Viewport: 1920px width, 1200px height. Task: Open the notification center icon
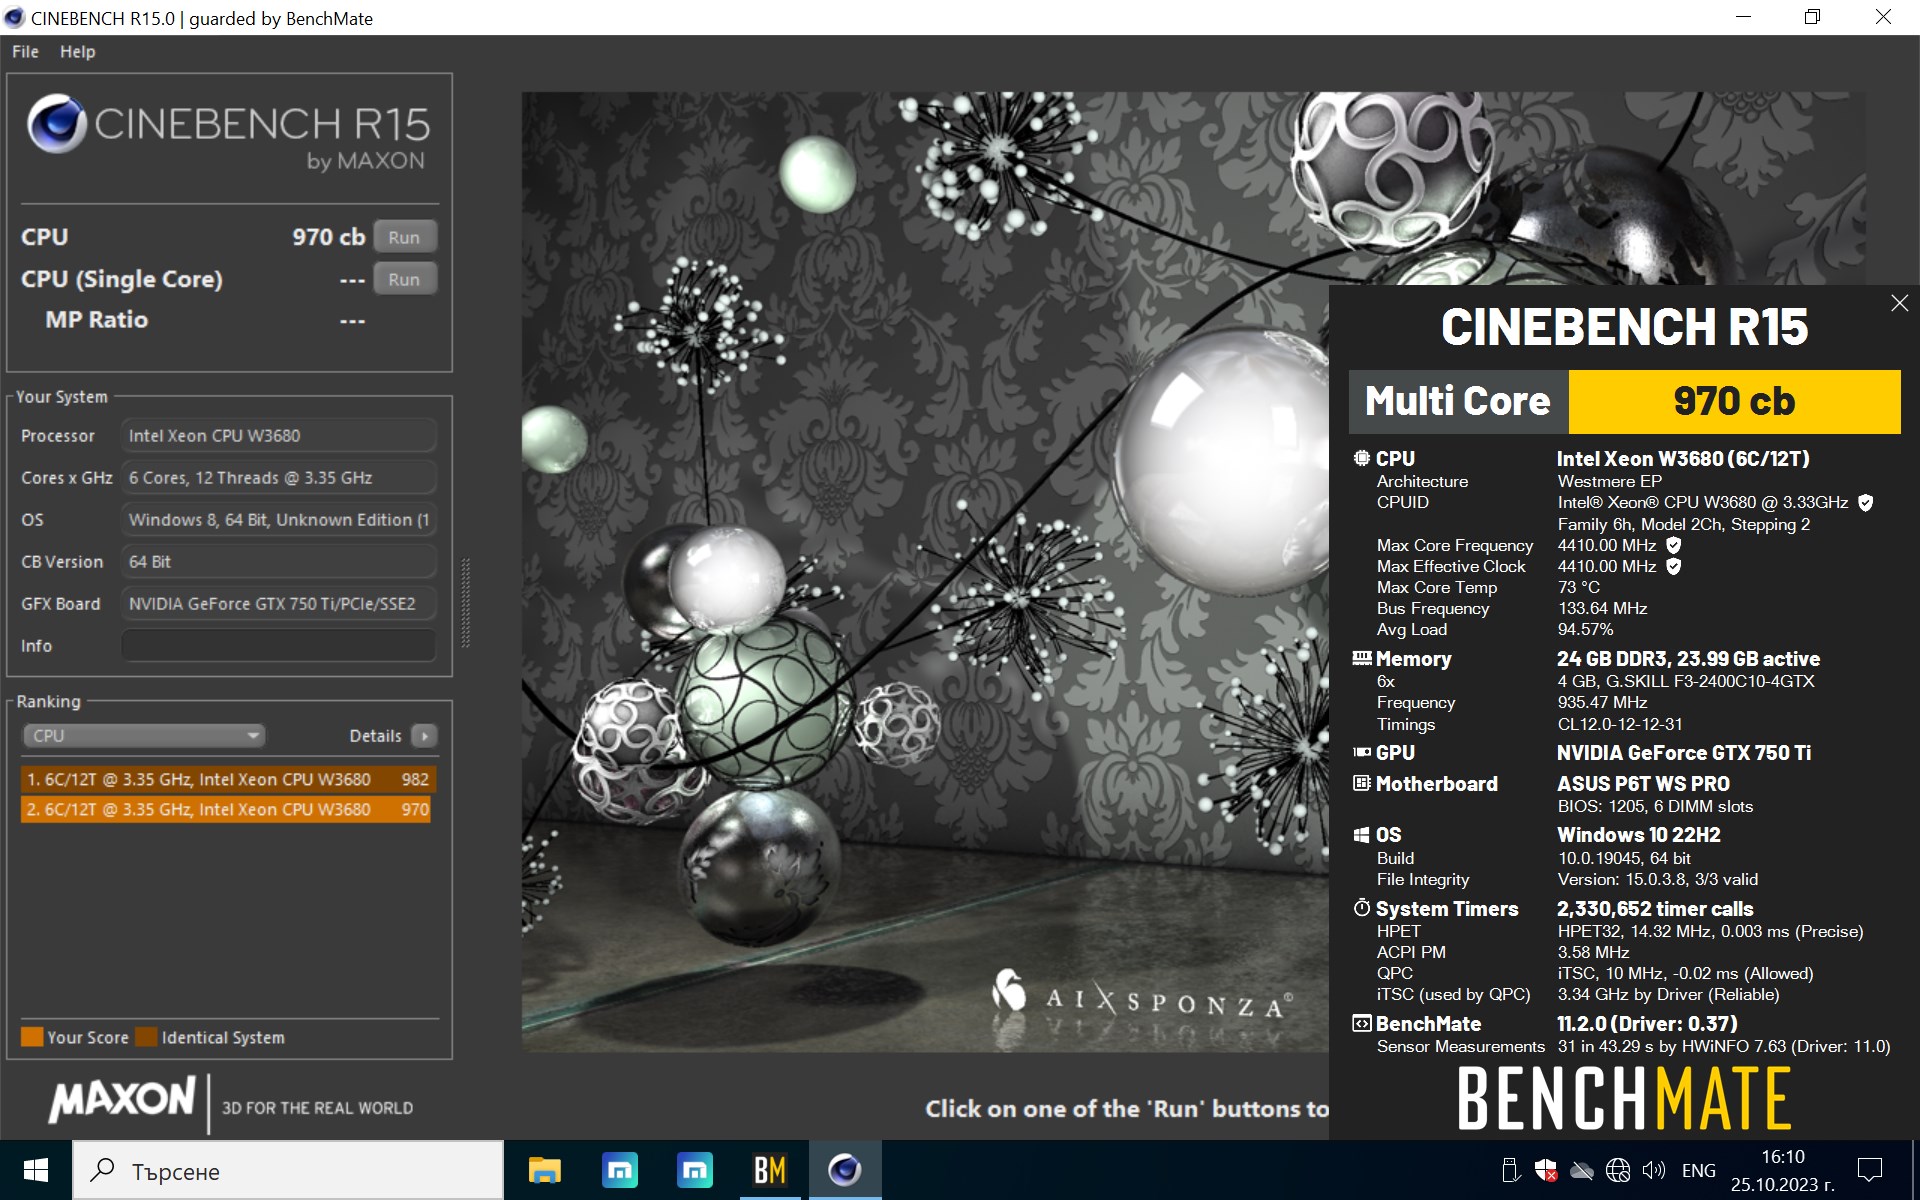[x=1869, y=1170]
